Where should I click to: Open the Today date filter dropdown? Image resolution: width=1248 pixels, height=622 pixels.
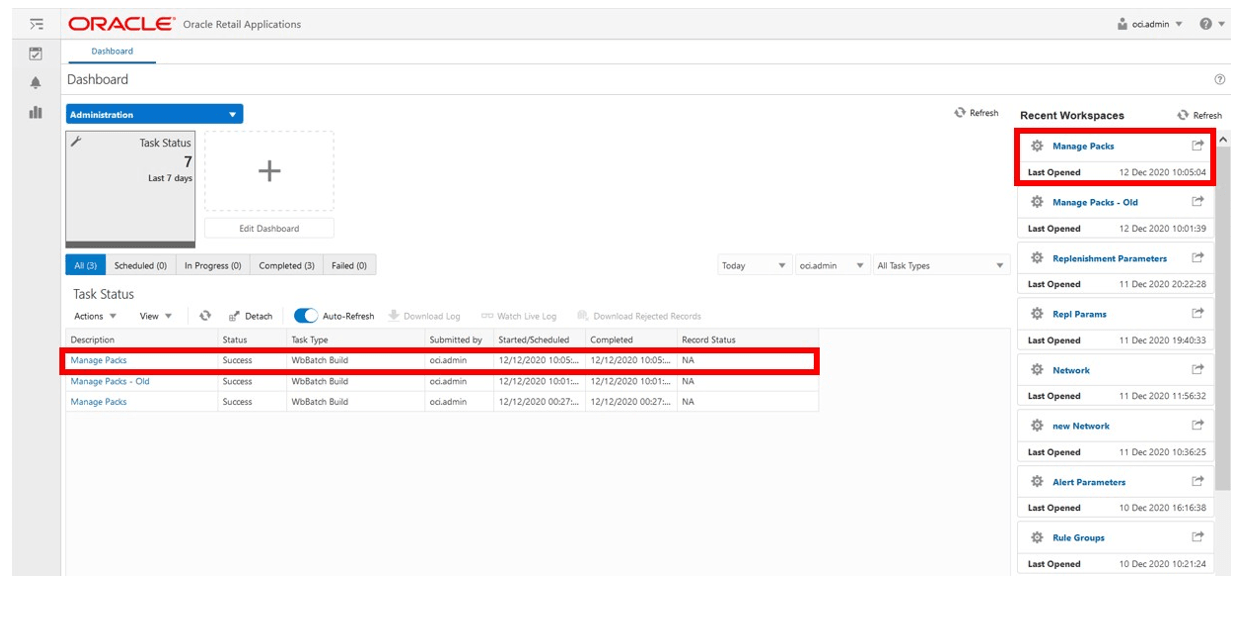[x=755, y=266]
